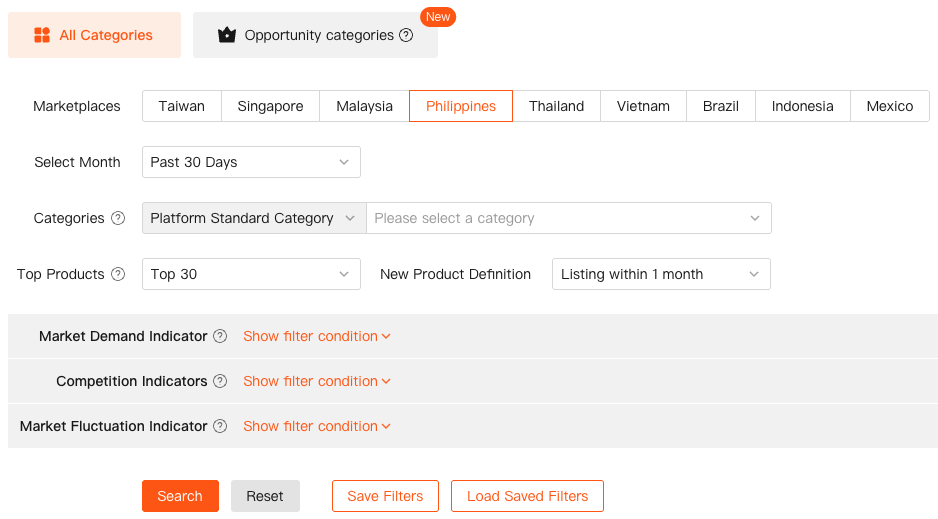
Task: Click Competition Indicators help icon
Action: coord(220,381)
